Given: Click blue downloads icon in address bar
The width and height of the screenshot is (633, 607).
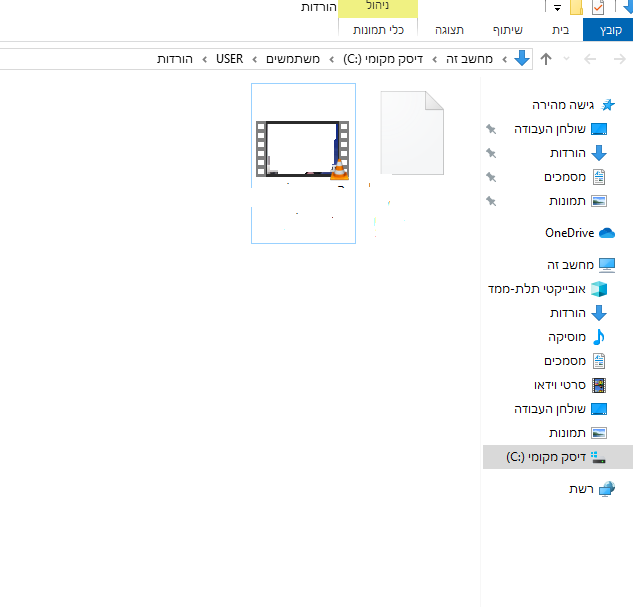Looking at the screenshot, I should pos(522,59).
